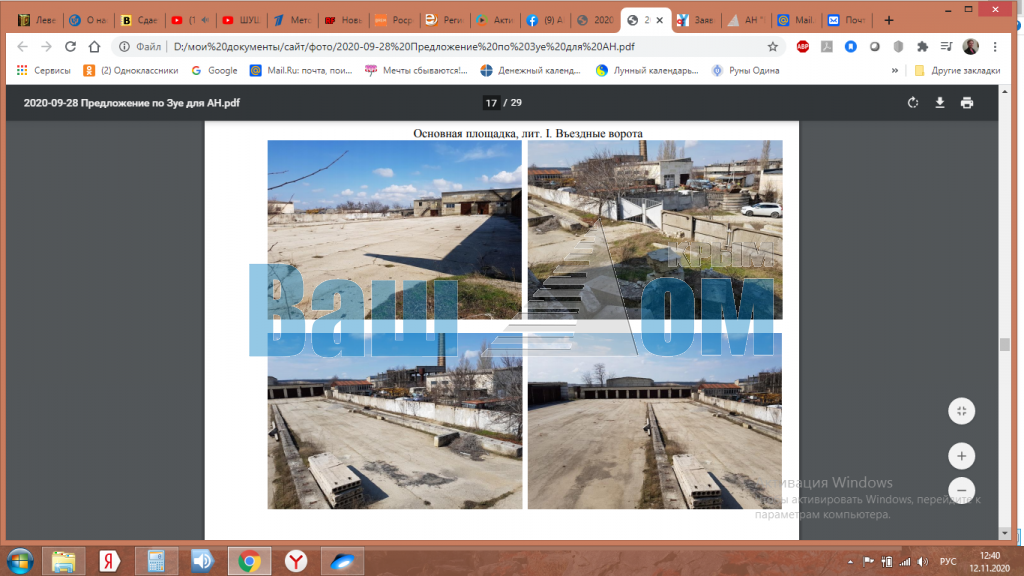Open Calculator from taskbar
Viewport: 1024px width, 576px height.
pyautogui.click(x=156, y=561)
